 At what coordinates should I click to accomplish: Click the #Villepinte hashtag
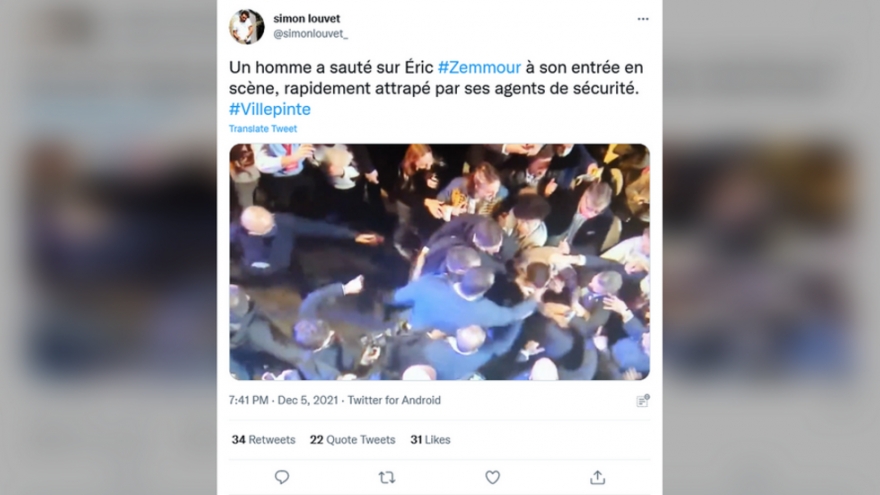pyautogui.click(x=269, y=109)
